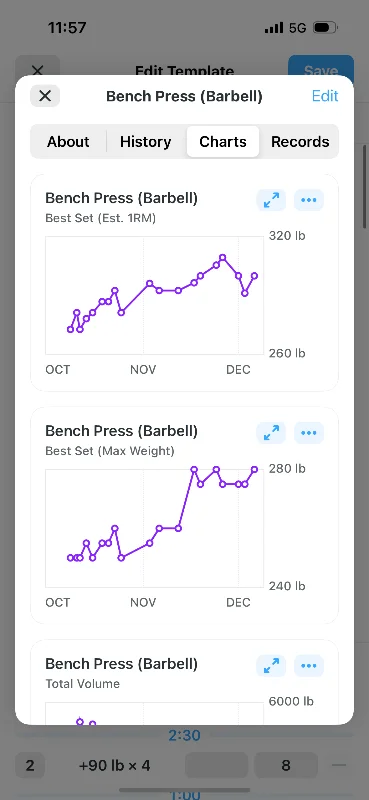Viewport: 369px width, 800px height.
Task: Expand the Max Weight chart fullscreen
Action: point(271,433)
